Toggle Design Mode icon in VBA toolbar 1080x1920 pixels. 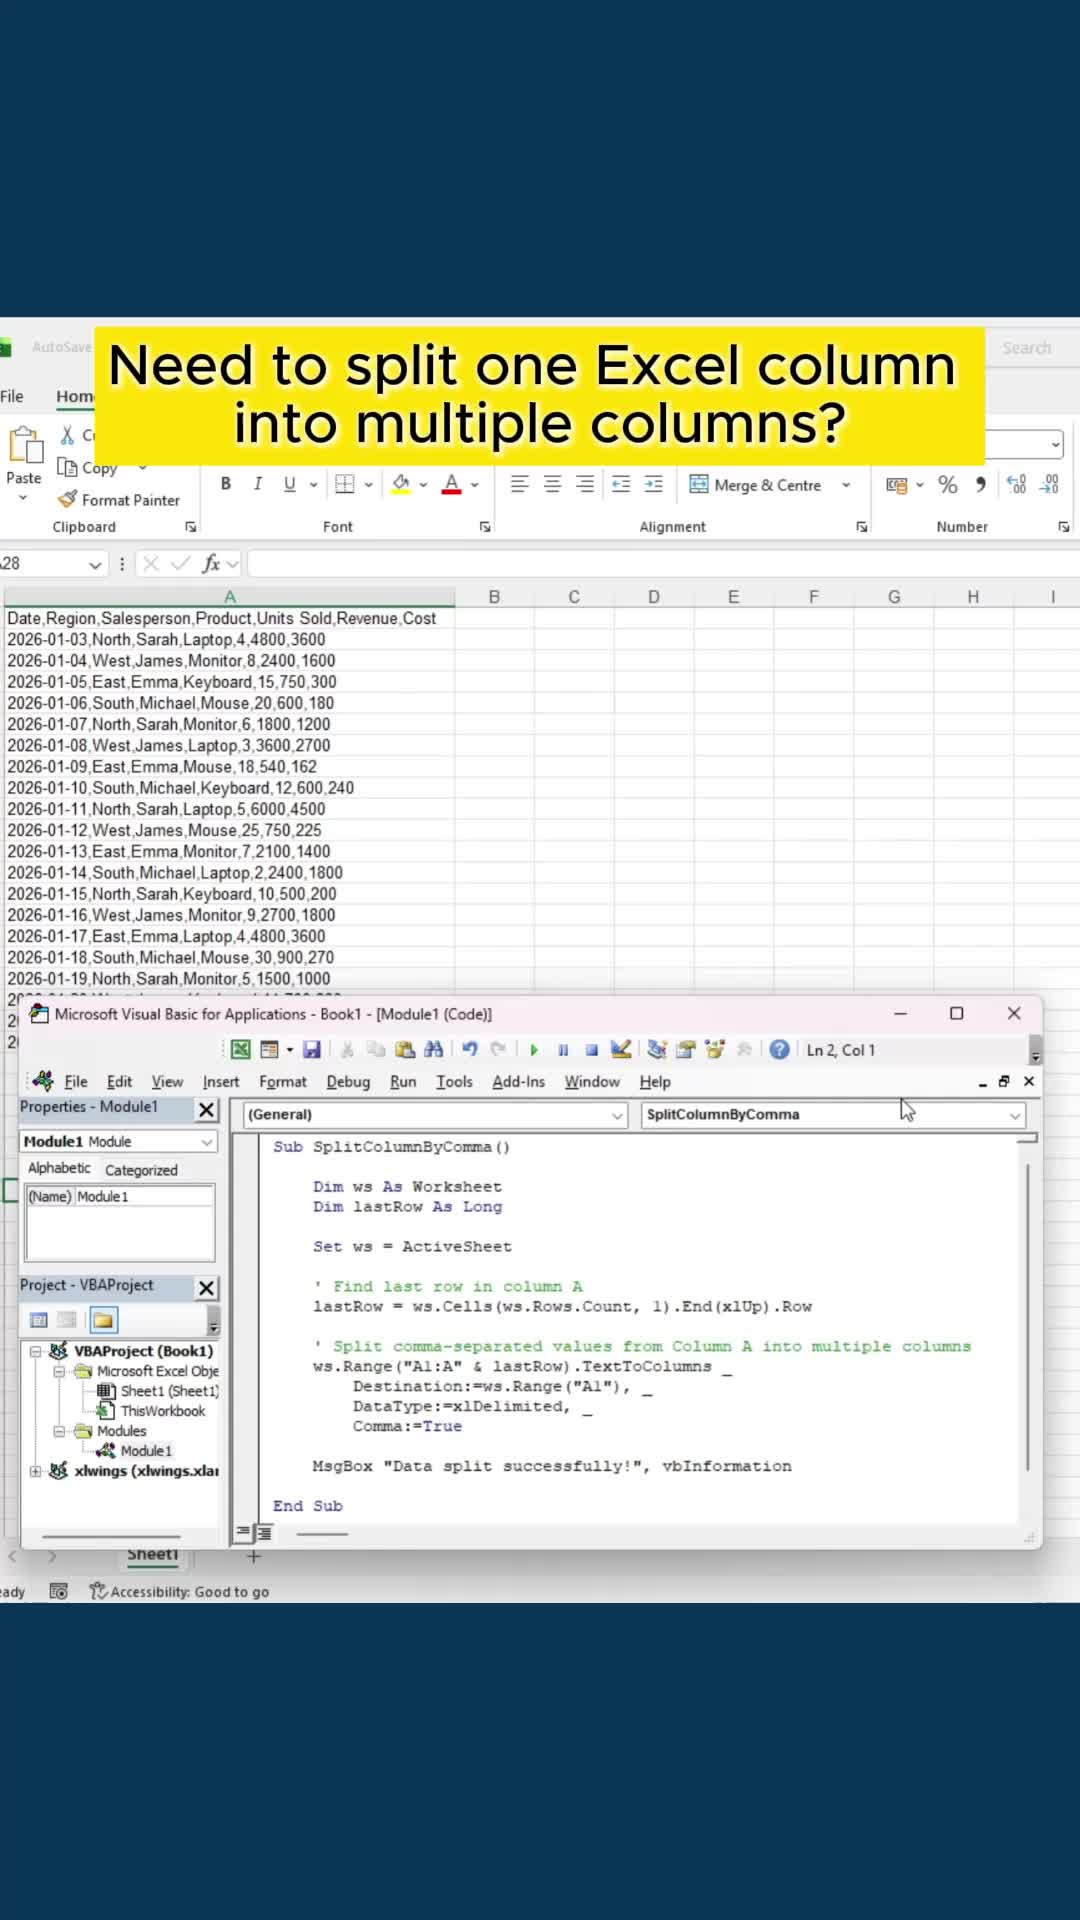pos(621,1049)
